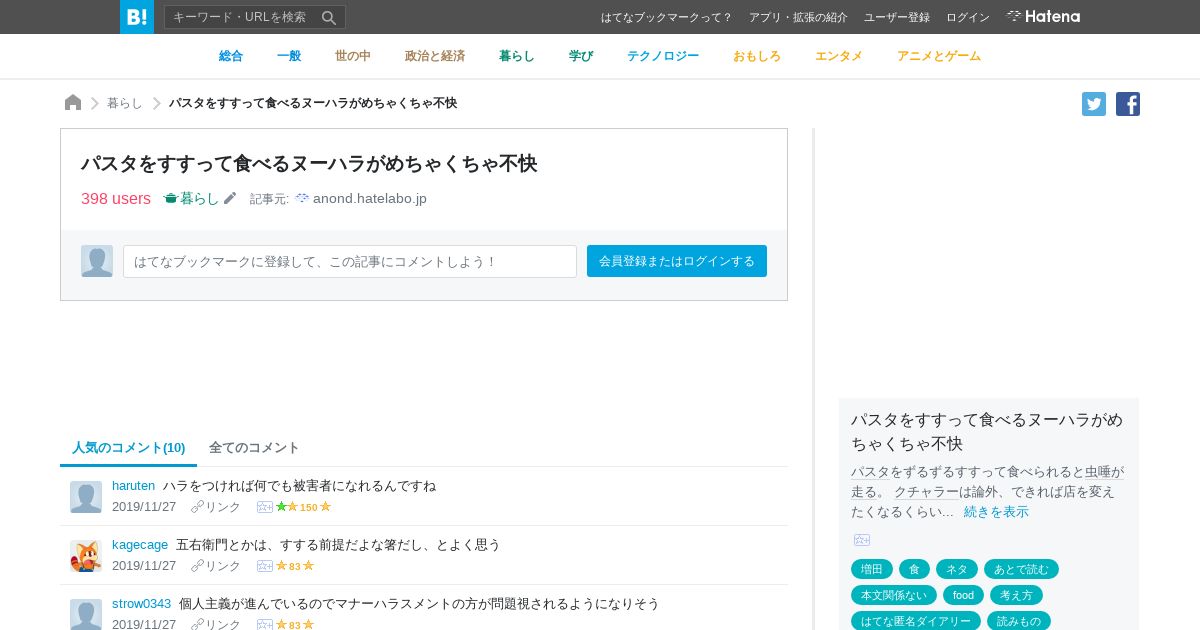Image resolution: width=1200 pixels, height=630 pixels.
Task: Open the はてなブックマークって？ link
Action: click(667, 17)
